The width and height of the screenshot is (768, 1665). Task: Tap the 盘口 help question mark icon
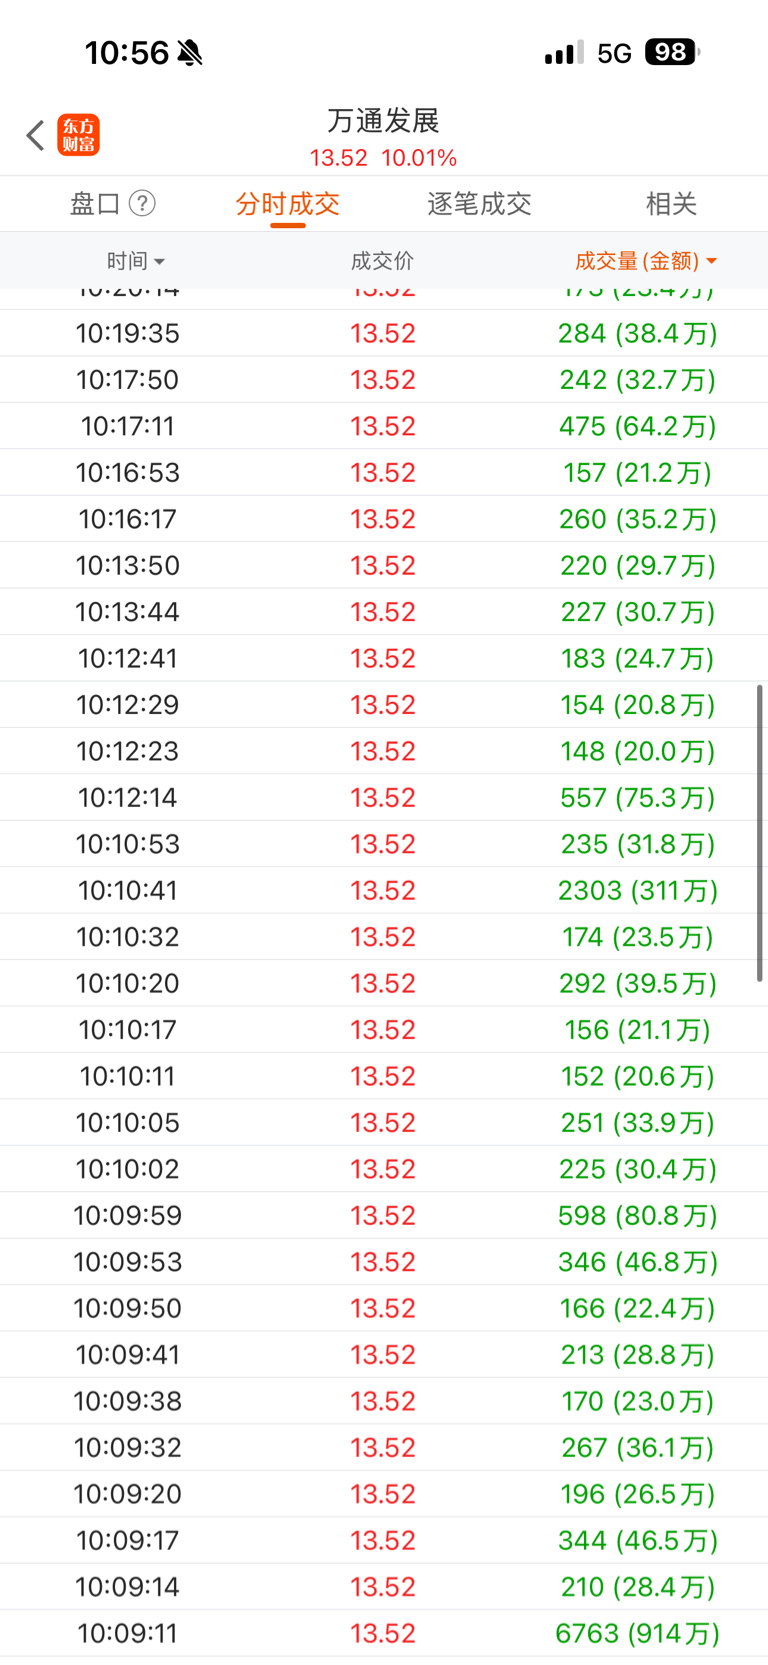(143, 204)
